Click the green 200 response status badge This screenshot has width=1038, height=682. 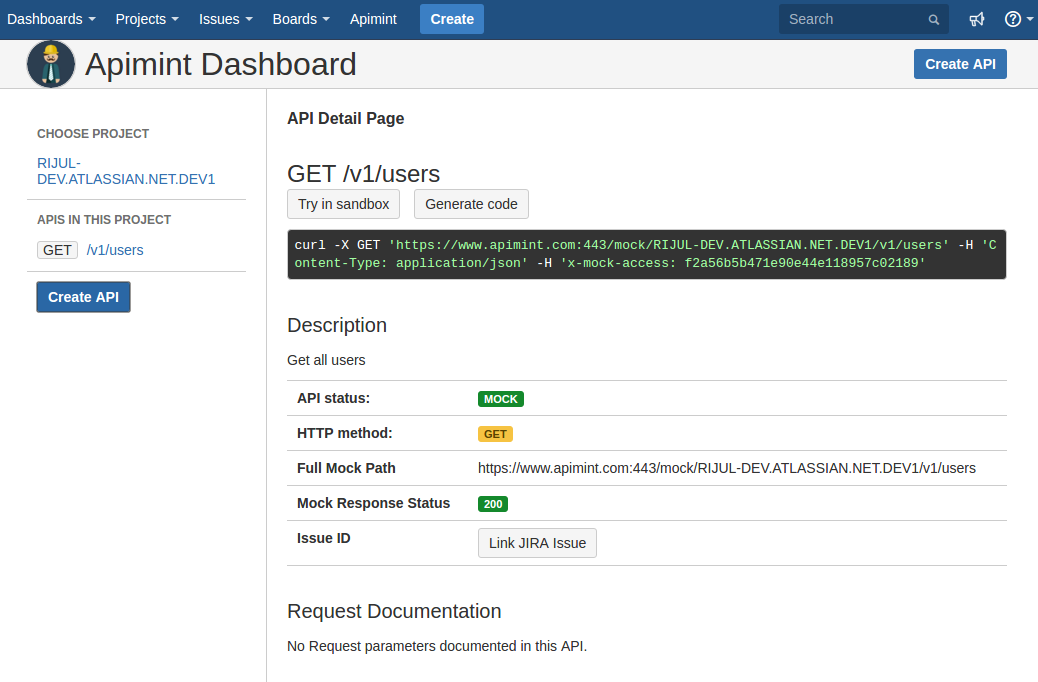493,504
